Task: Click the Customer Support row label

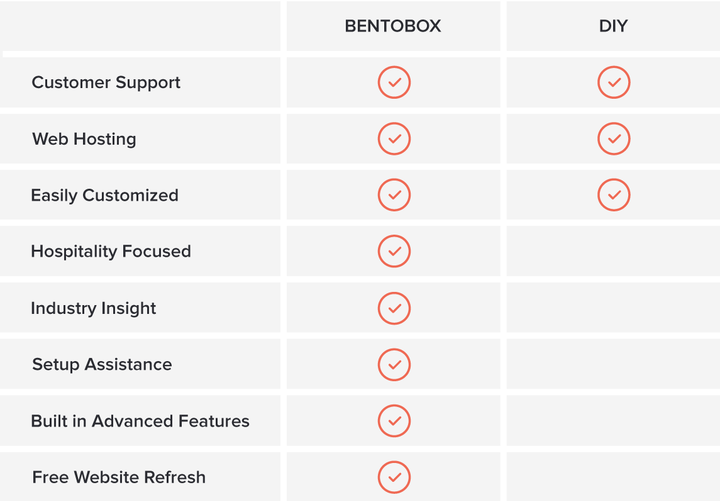Action: tap(106, 83)
